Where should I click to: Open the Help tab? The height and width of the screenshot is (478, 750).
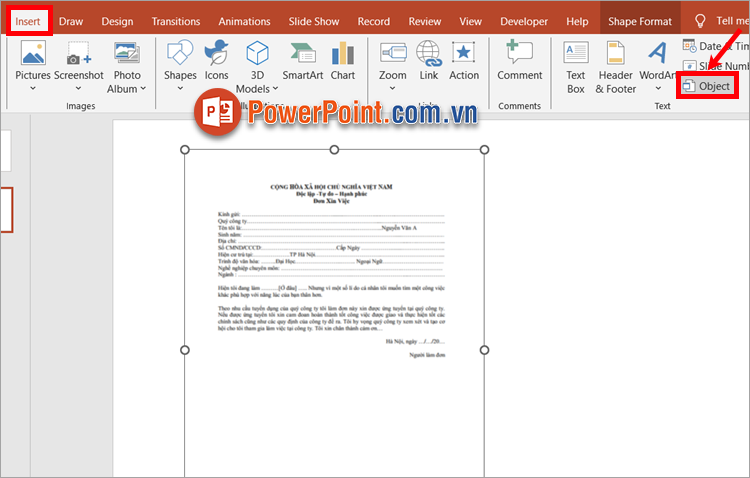point(577,22)
